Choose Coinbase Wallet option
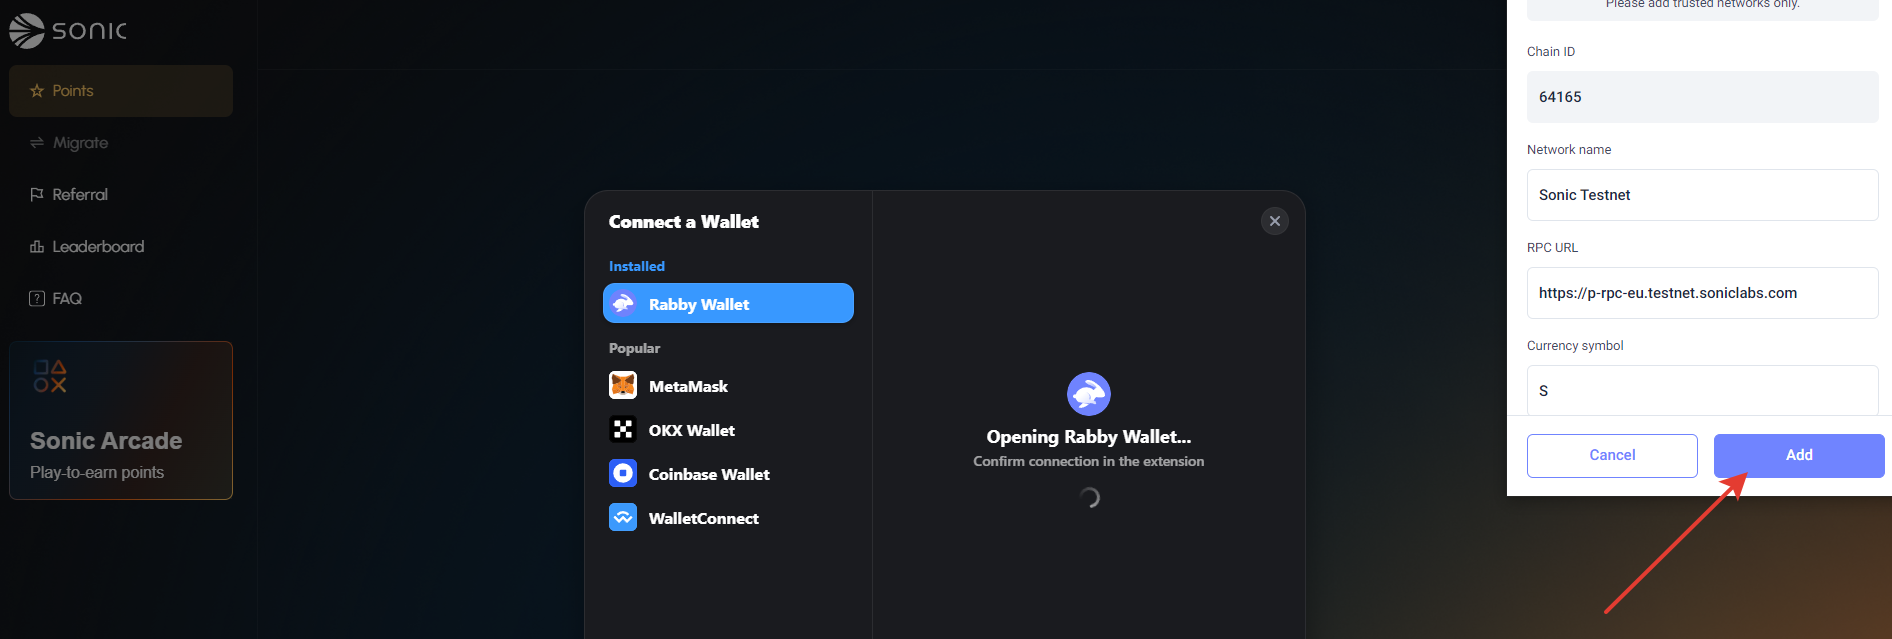 (728, 474)
